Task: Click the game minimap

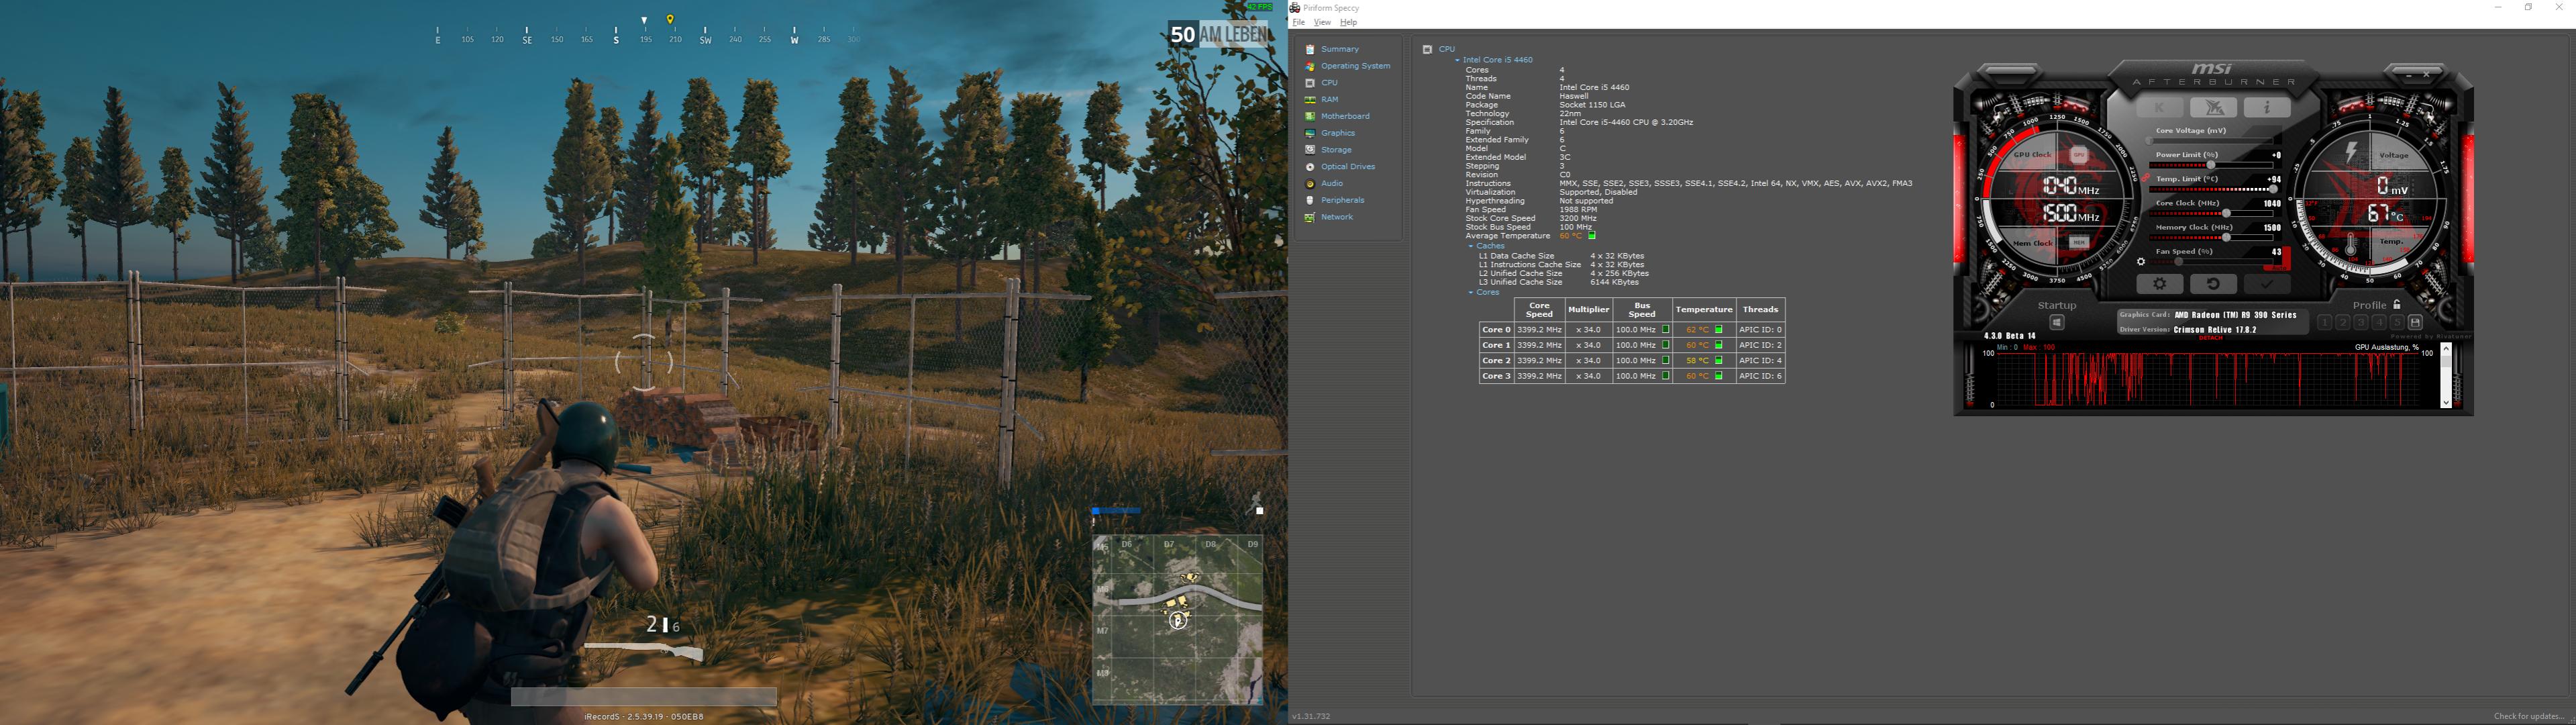Action: tap(1177, 620)
